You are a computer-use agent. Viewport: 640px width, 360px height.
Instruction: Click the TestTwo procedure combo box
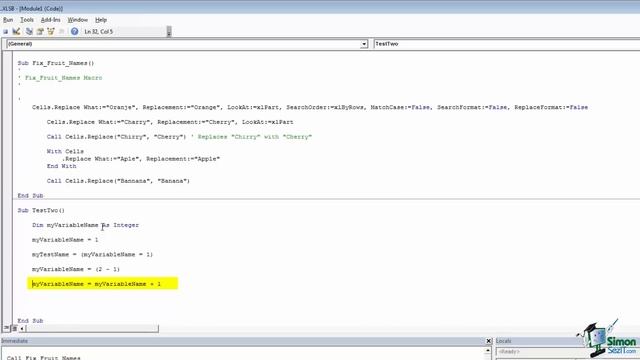[x=506, y=44]
